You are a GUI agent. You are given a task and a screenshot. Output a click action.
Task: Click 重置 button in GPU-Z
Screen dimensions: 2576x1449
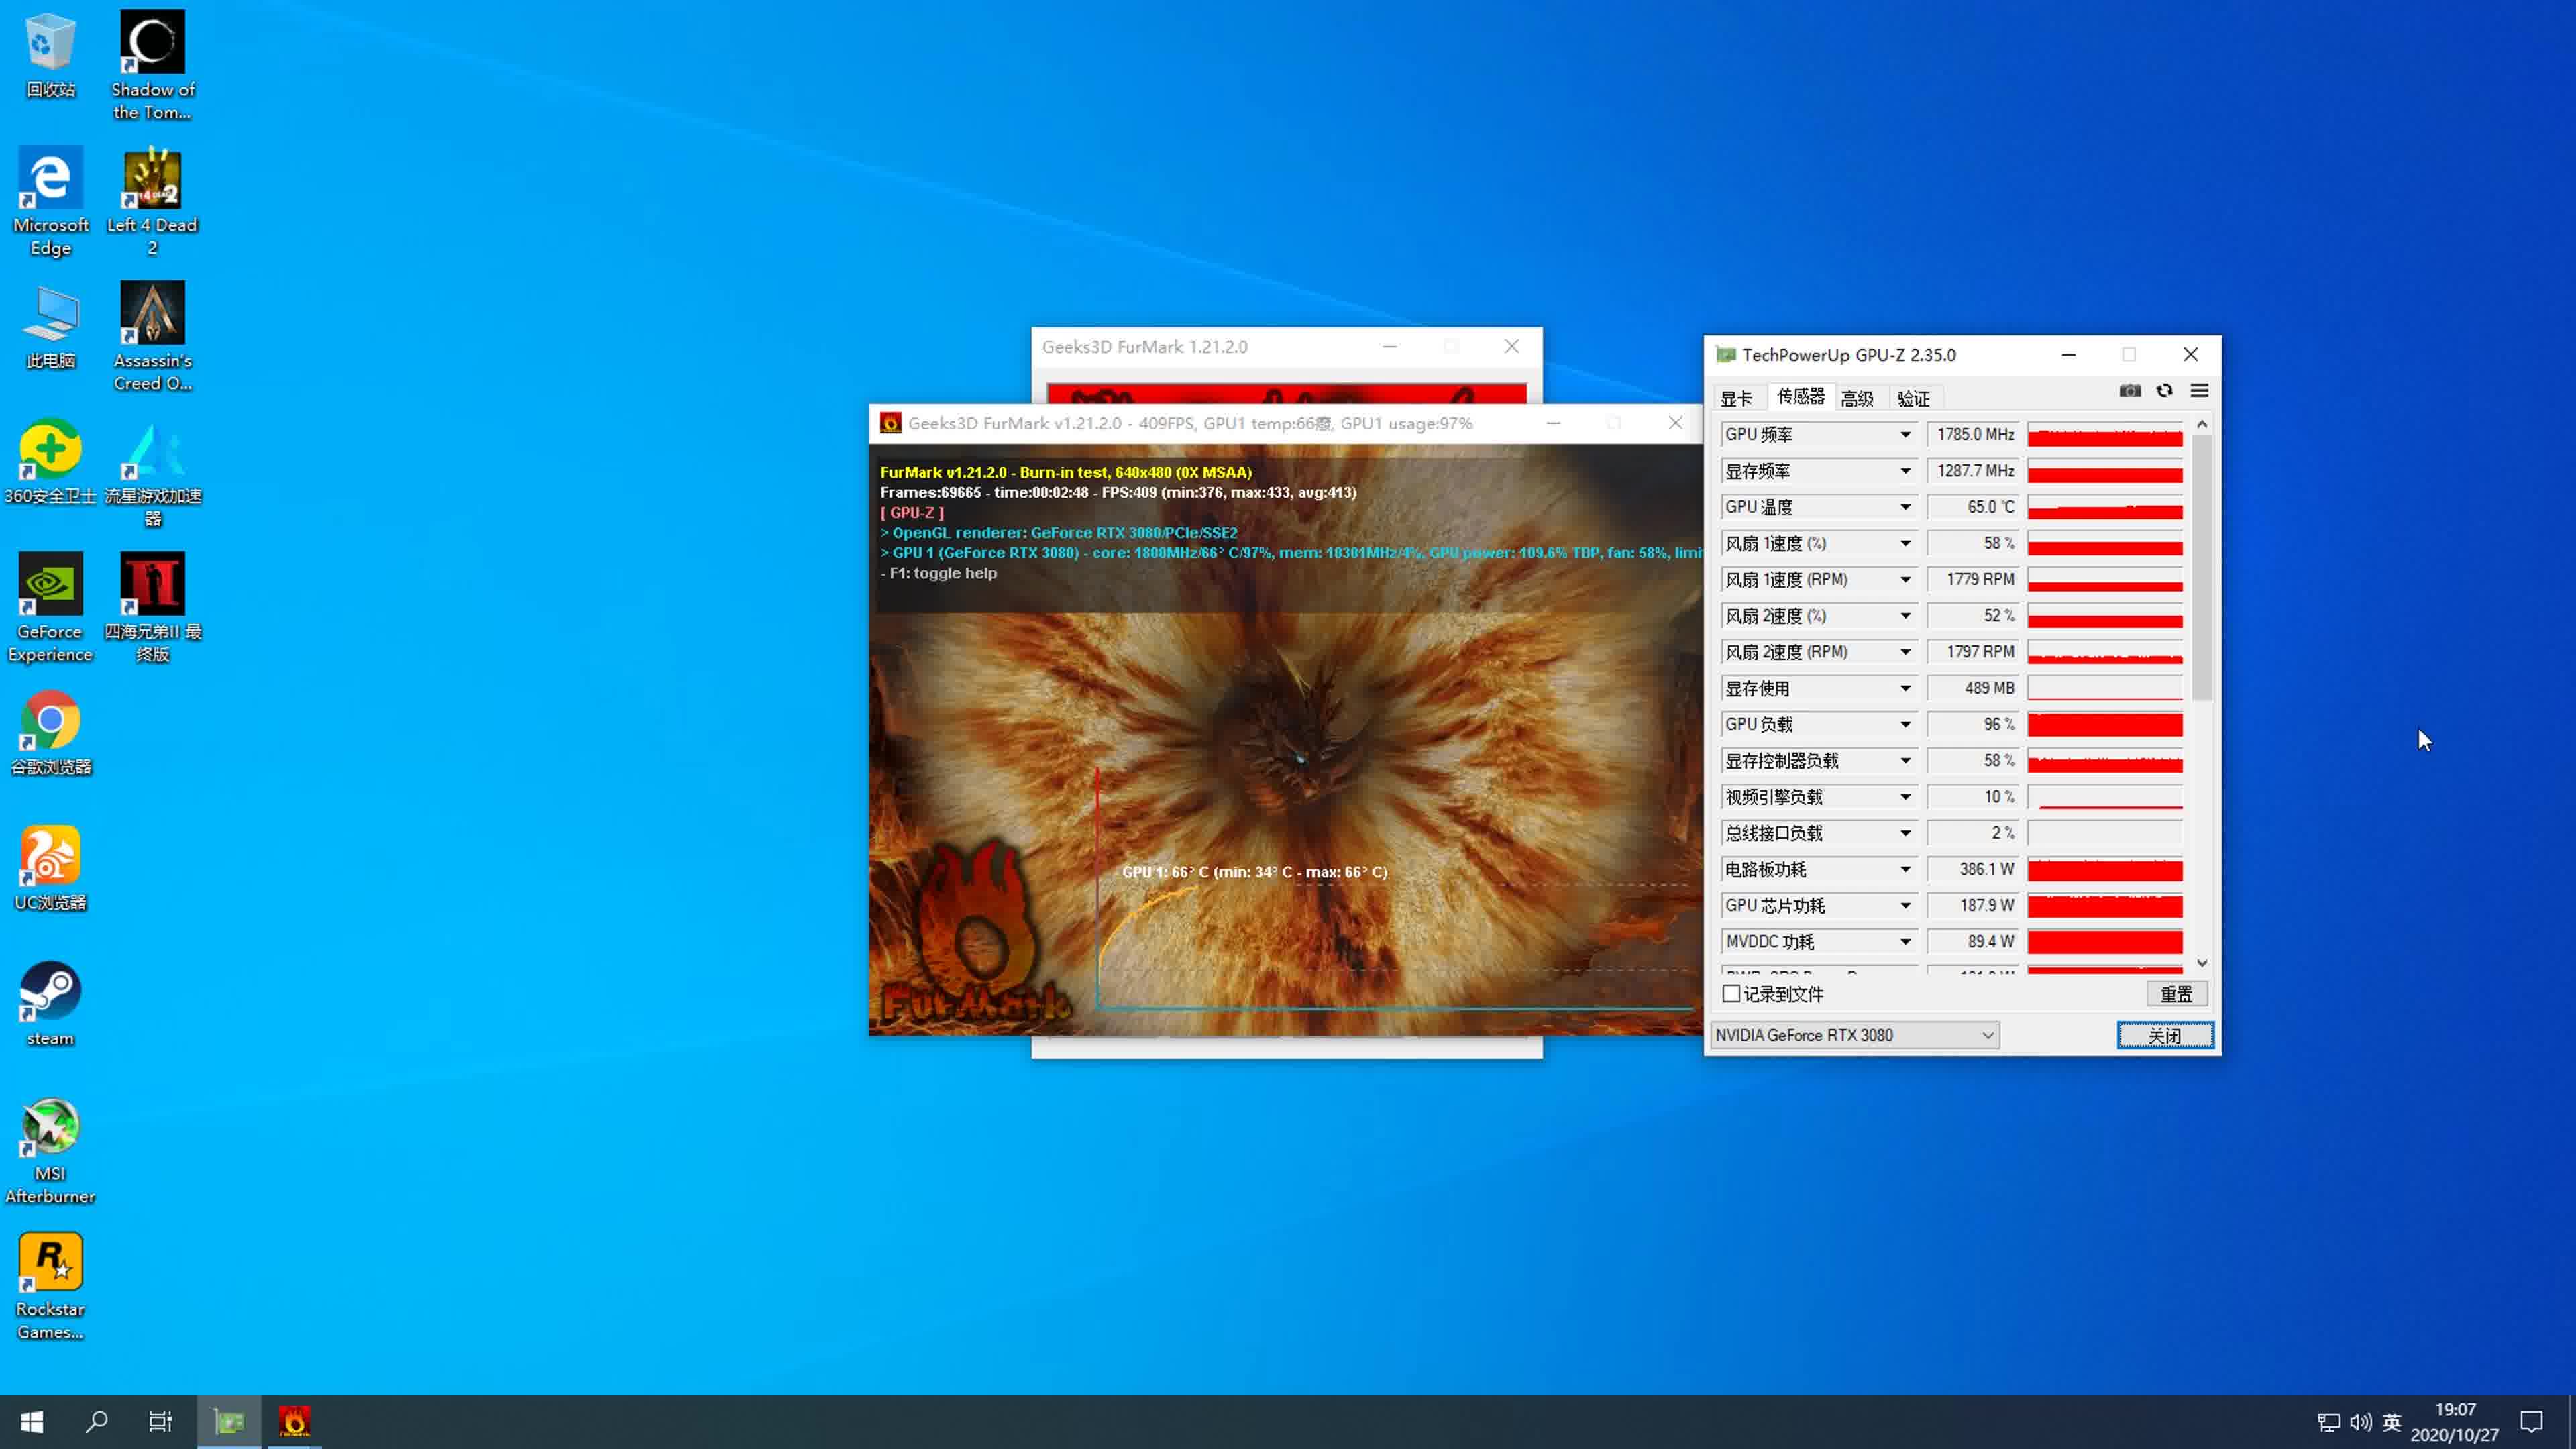(2176, 994)
